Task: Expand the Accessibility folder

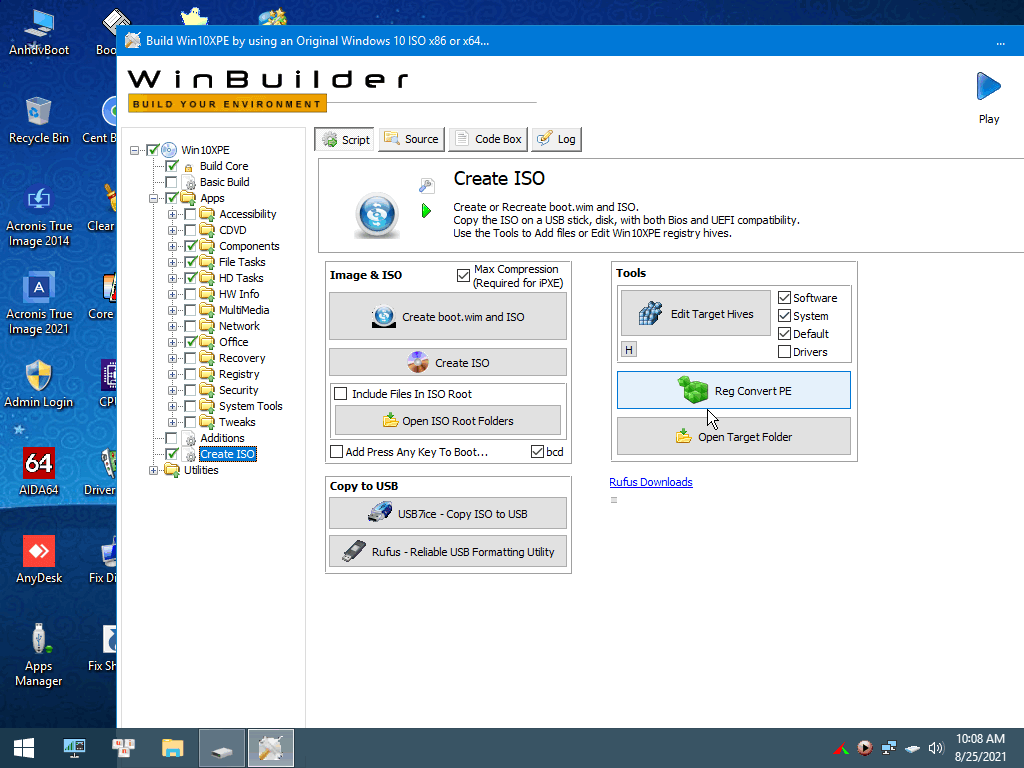Action: click(x=172, y=214)
